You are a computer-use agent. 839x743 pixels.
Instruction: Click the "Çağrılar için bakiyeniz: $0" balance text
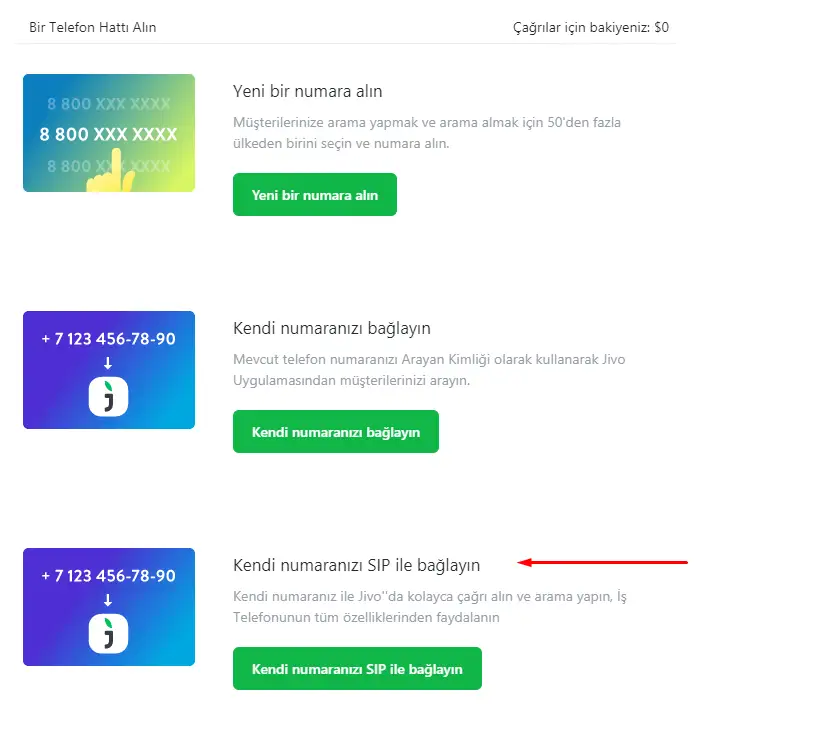pyautogui.click(x=590, y=27)
